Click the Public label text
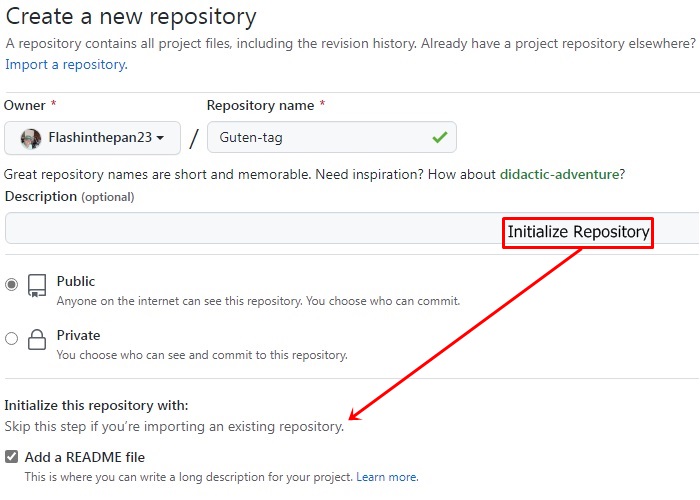This screenshot has height=500, width=700. pyautogui.click(x=76, y=281)
